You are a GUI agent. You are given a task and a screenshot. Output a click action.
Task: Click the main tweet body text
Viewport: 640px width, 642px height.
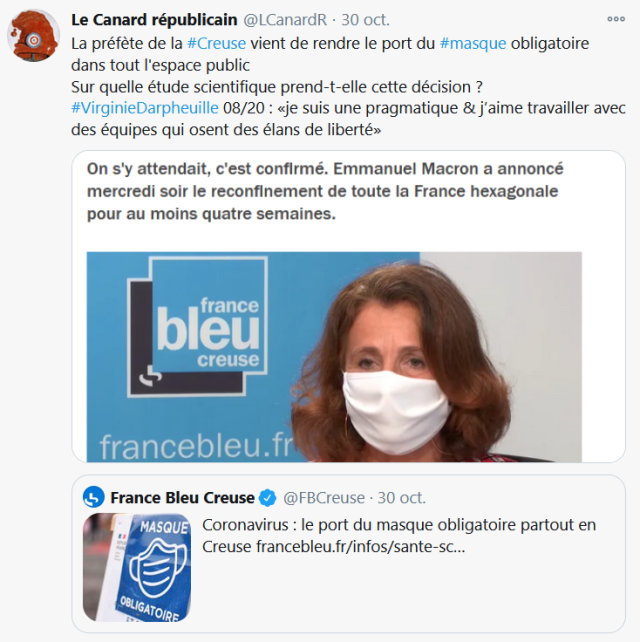(x=348, y=86)
